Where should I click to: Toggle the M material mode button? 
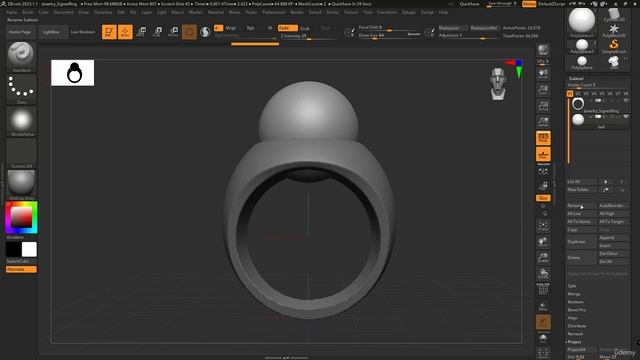point(270,28)
